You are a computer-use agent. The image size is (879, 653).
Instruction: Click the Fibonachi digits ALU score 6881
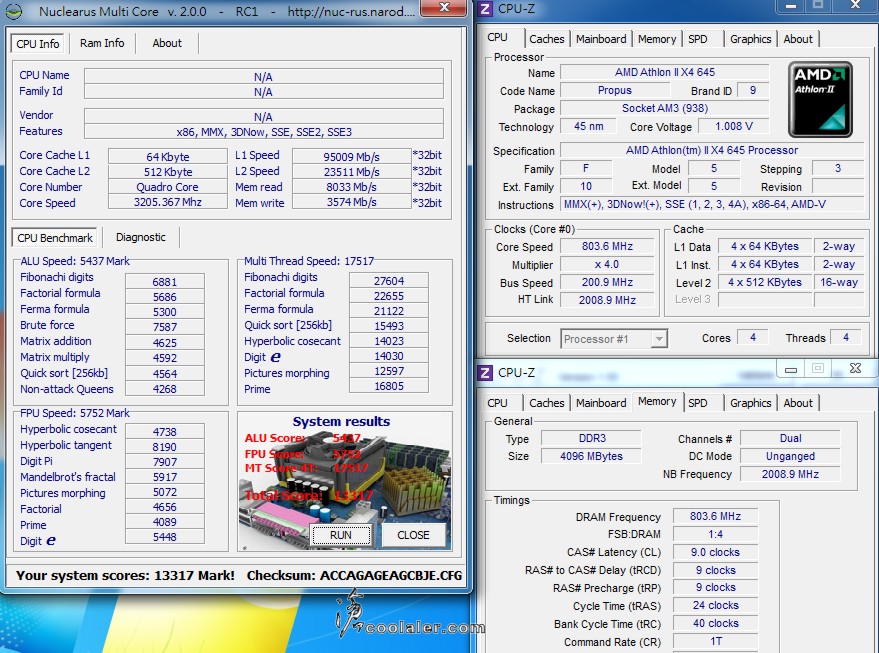(164, 281)
